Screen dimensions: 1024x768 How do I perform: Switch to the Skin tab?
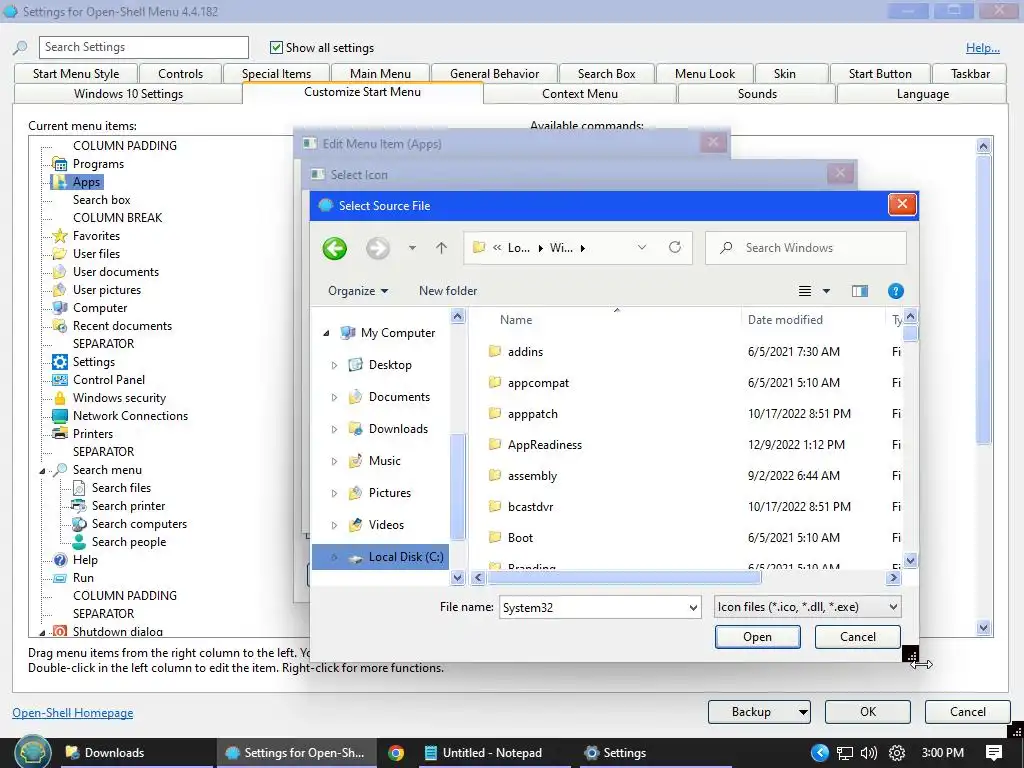[784, 74]
